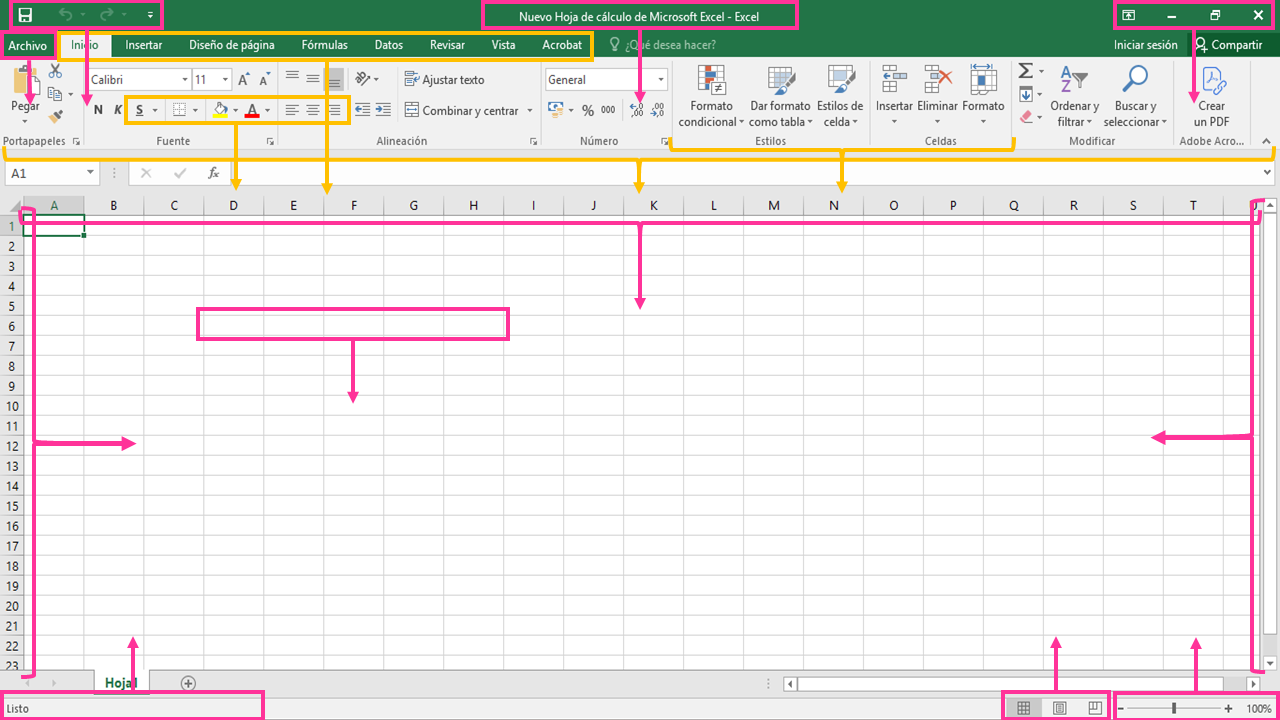Click the Save icon in the quick access toolbar
The width and height of the screenshot is (1280, 720).
[x=26, y=15]
